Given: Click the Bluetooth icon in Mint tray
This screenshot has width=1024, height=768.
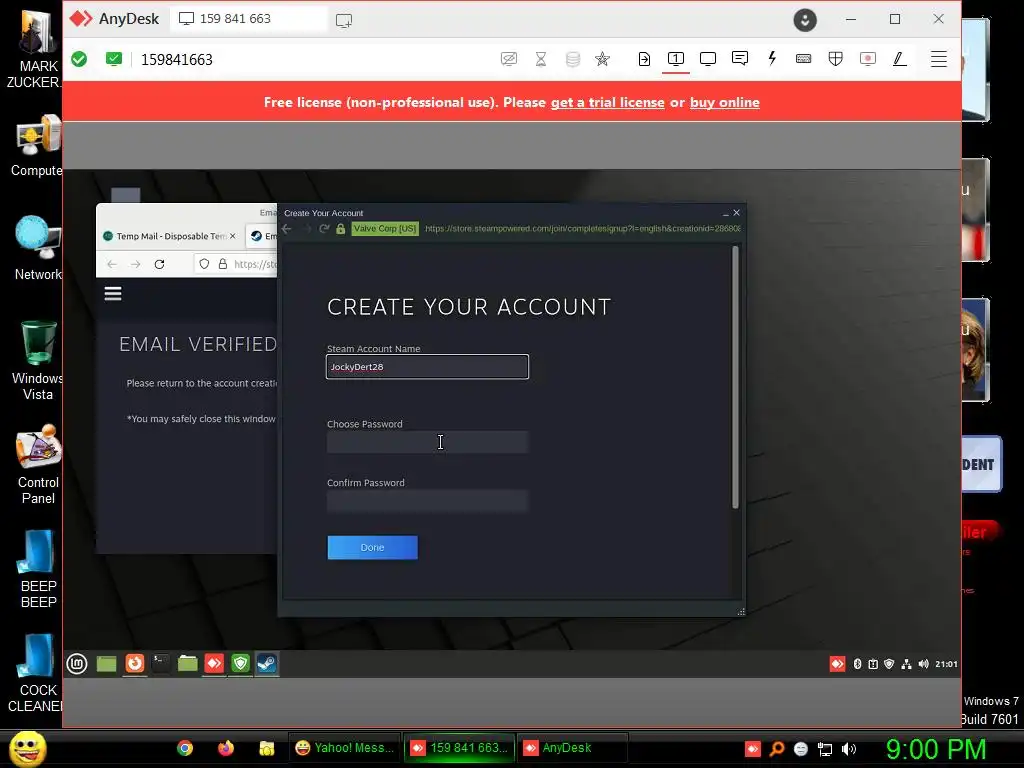Looking at the screenshot, I should click(857, 664).
